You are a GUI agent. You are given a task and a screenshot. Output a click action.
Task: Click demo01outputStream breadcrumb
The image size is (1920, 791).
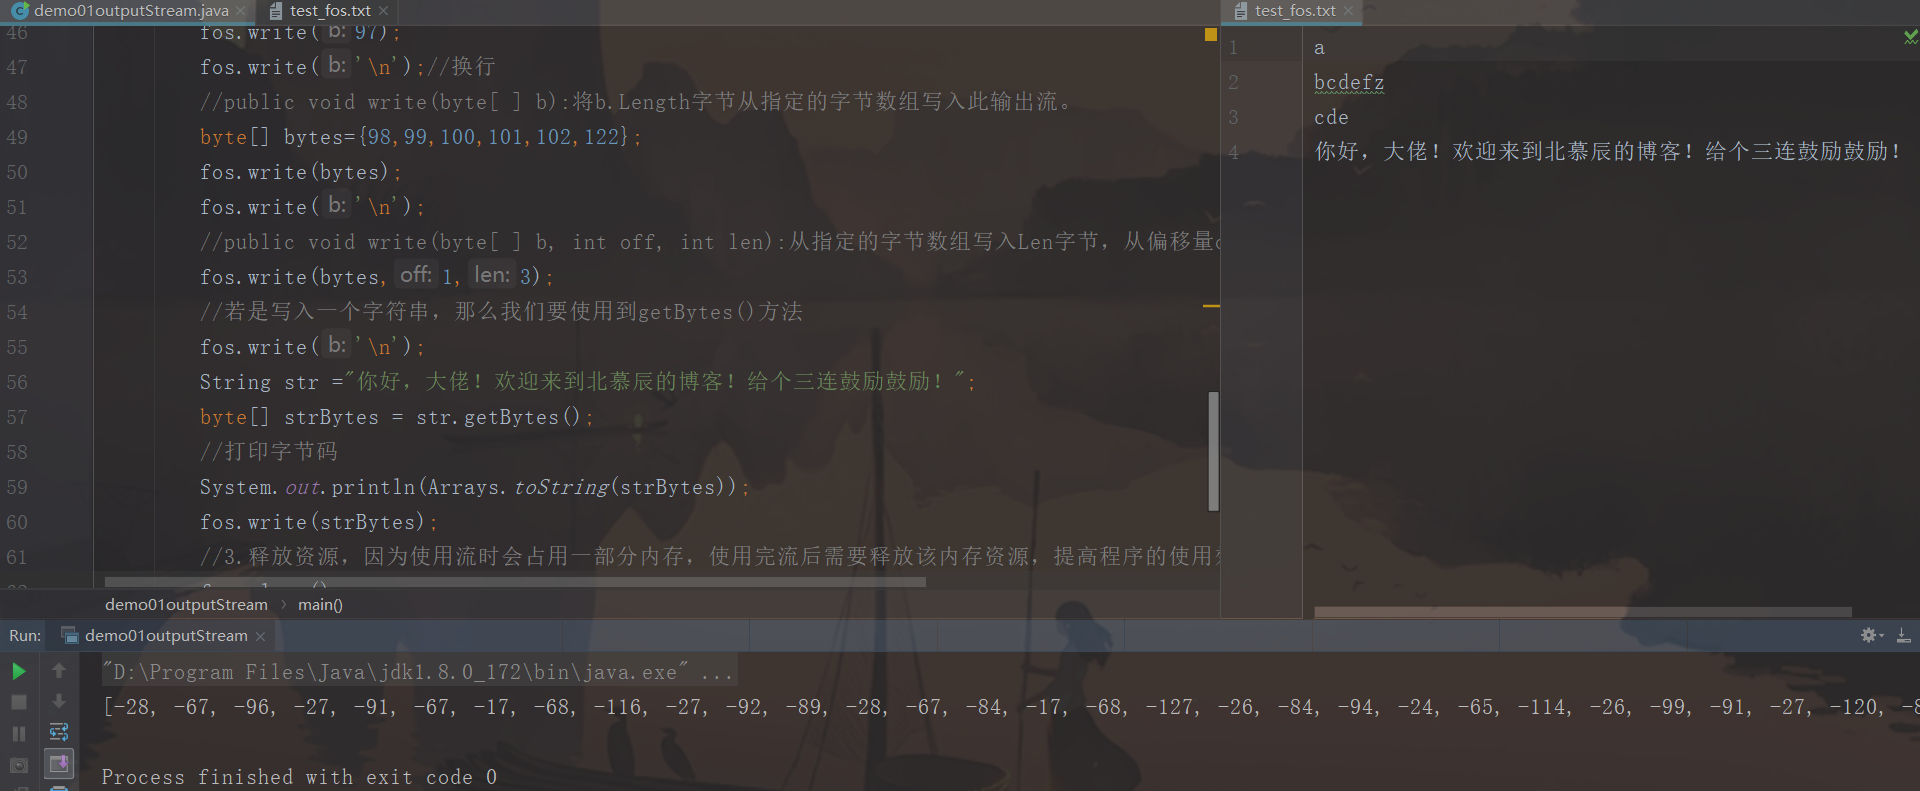(186, 604)
